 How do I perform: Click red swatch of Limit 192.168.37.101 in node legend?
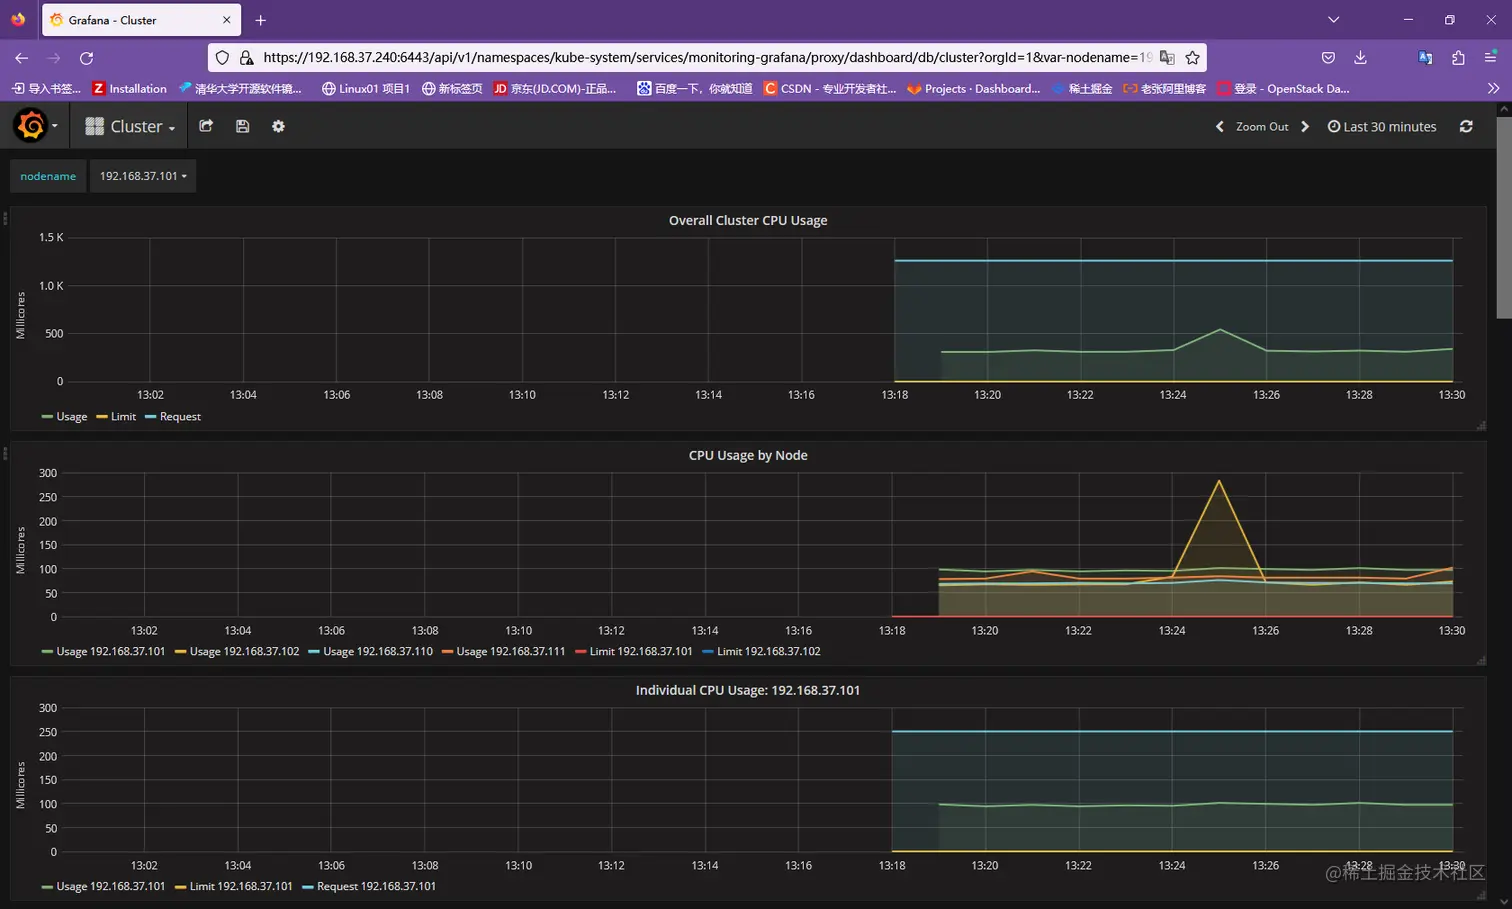pos(581,652)
